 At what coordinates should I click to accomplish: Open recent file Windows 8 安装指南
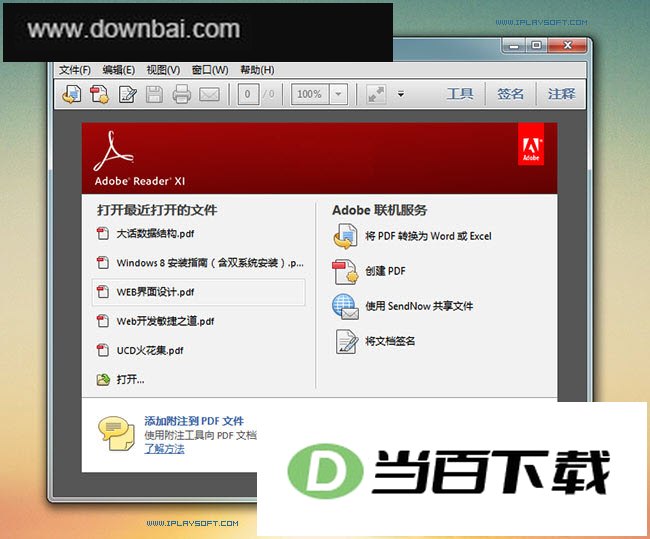pos(210,262)
